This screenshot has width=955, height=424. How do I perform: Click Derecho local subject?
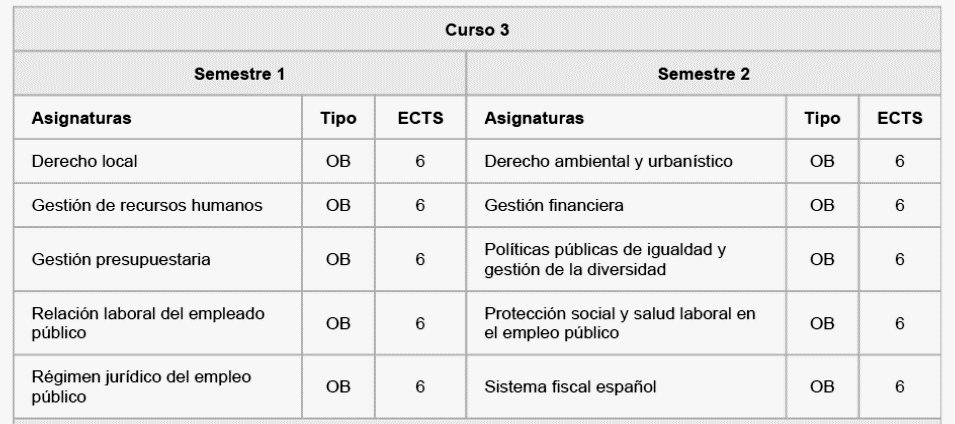[85, 161]
